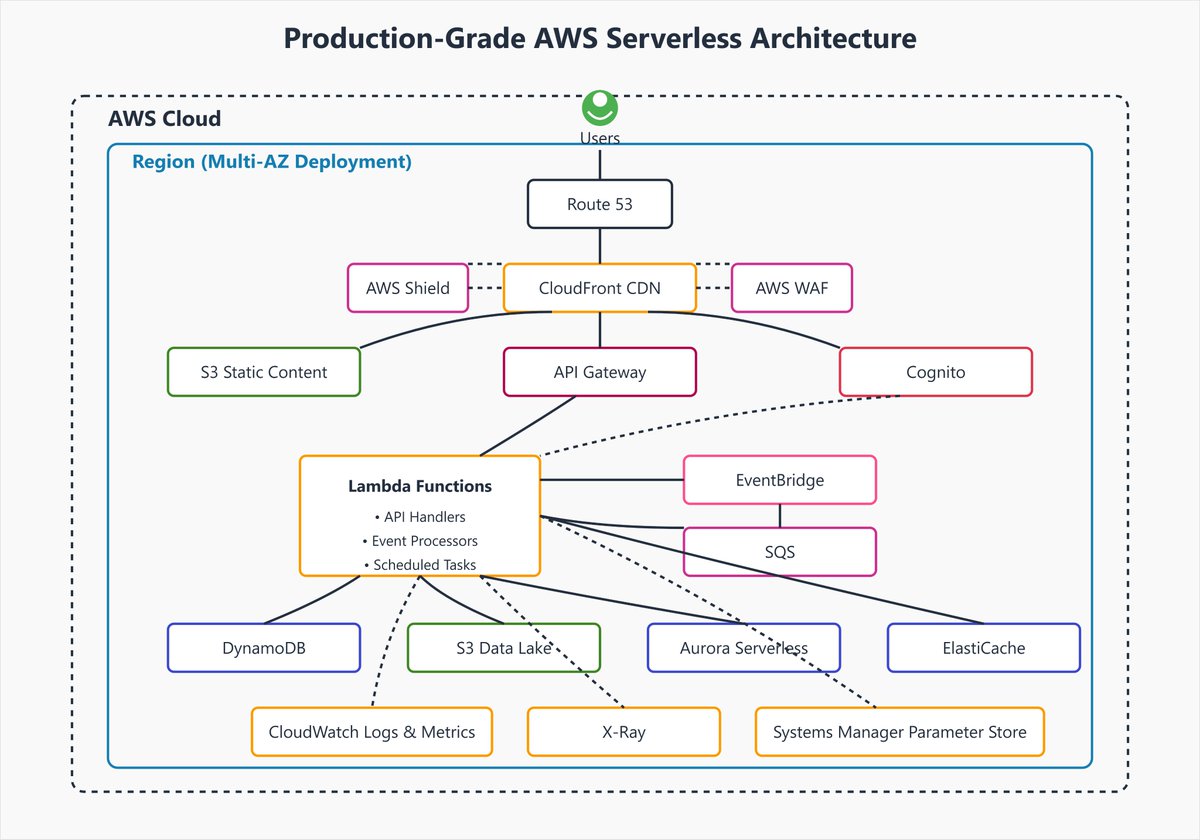Click the Scheduled Tasks bullet text
Image resolution: width=1200 pixels, height=840 pixels.
(x=420, y=565)
